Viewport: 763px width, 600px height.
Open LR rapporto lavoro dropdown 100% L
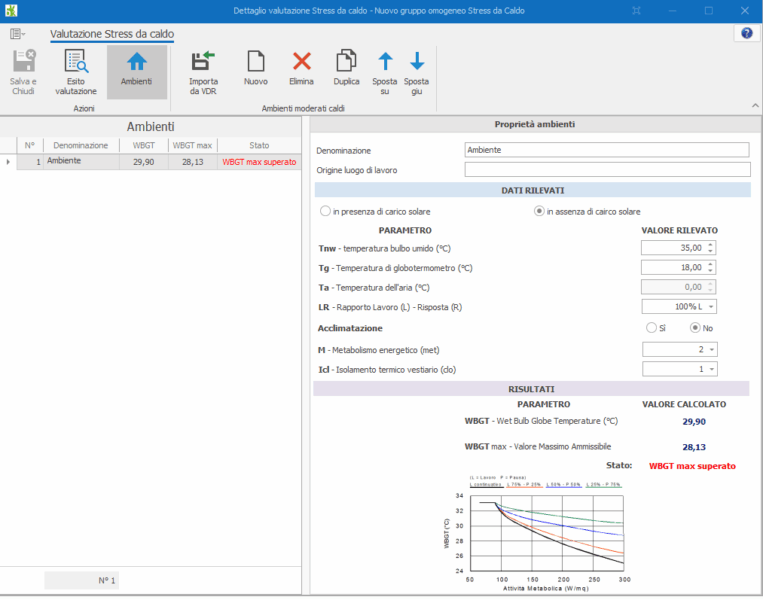point(711,307)
